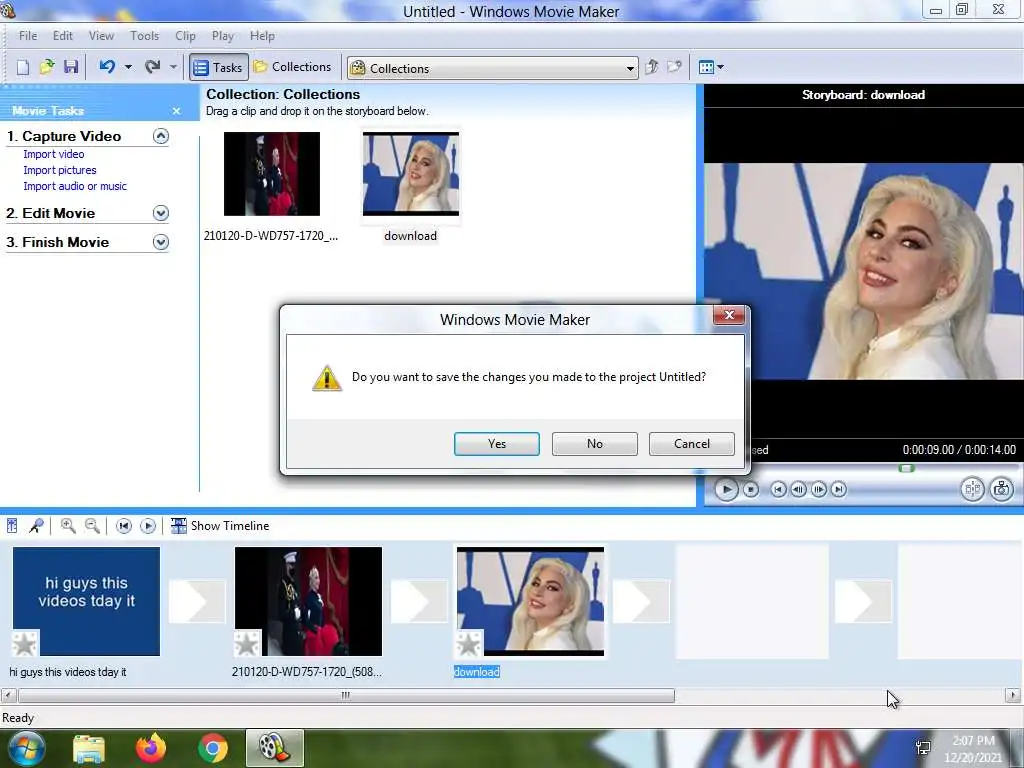Click the Undo arrow icon

point(108,67)
